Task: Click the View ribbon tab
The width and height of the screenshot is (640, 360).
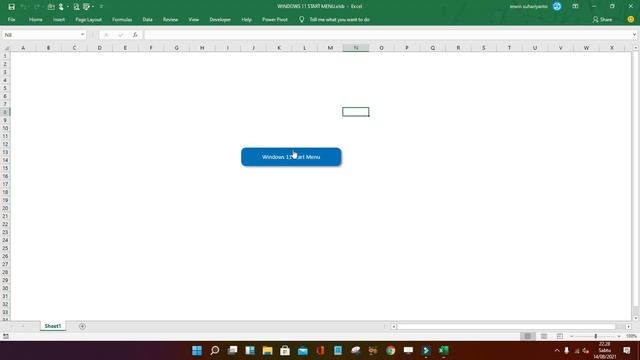Action: click(193, 19)
